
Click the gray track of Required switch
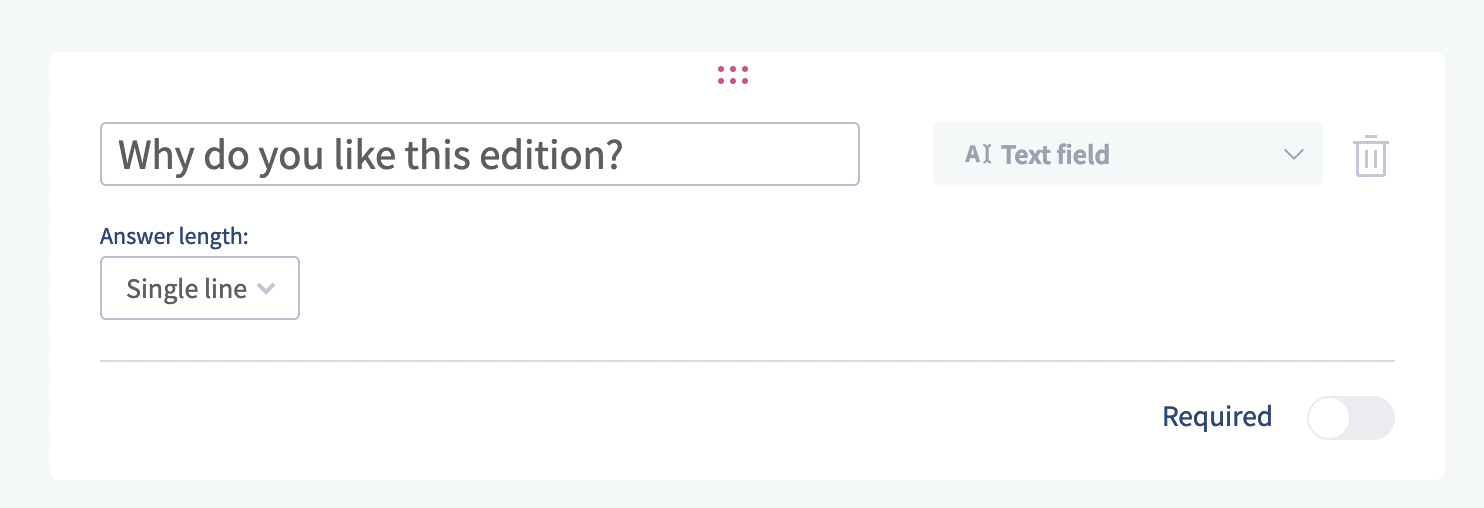pyautogui.click(x=1372, y=418)
